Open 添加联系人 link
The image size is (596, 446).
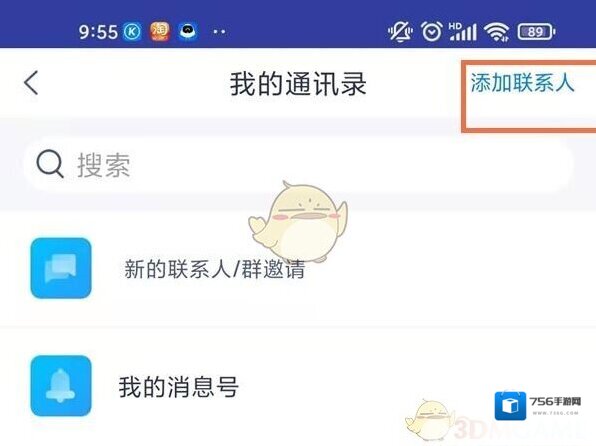click(522, 83)
